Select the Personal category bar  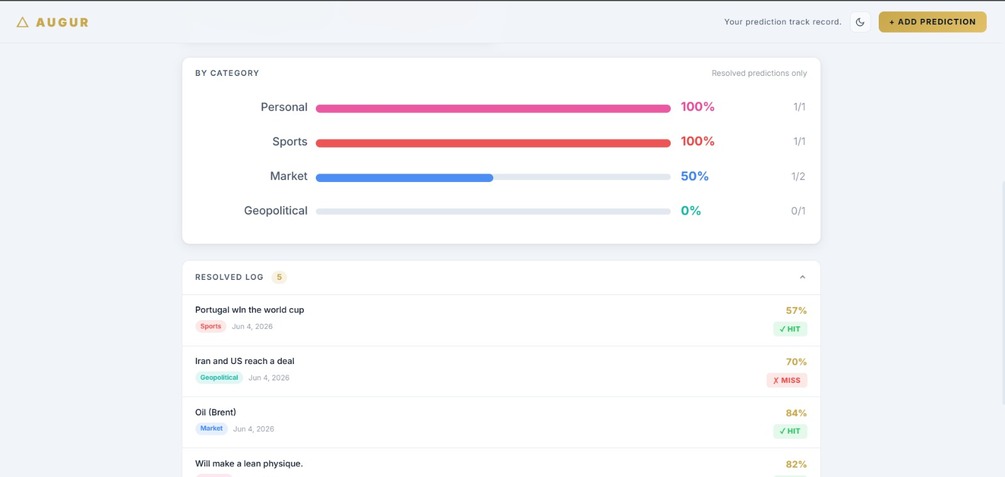tap(493, 108)
